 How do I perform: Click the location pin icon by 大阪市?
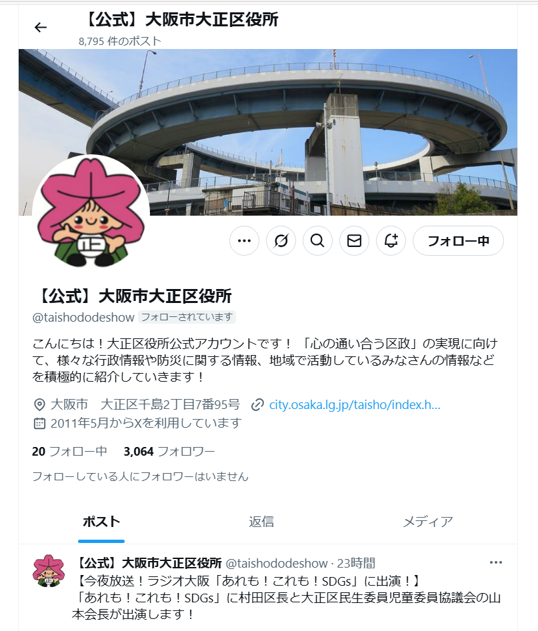(39, 404)
